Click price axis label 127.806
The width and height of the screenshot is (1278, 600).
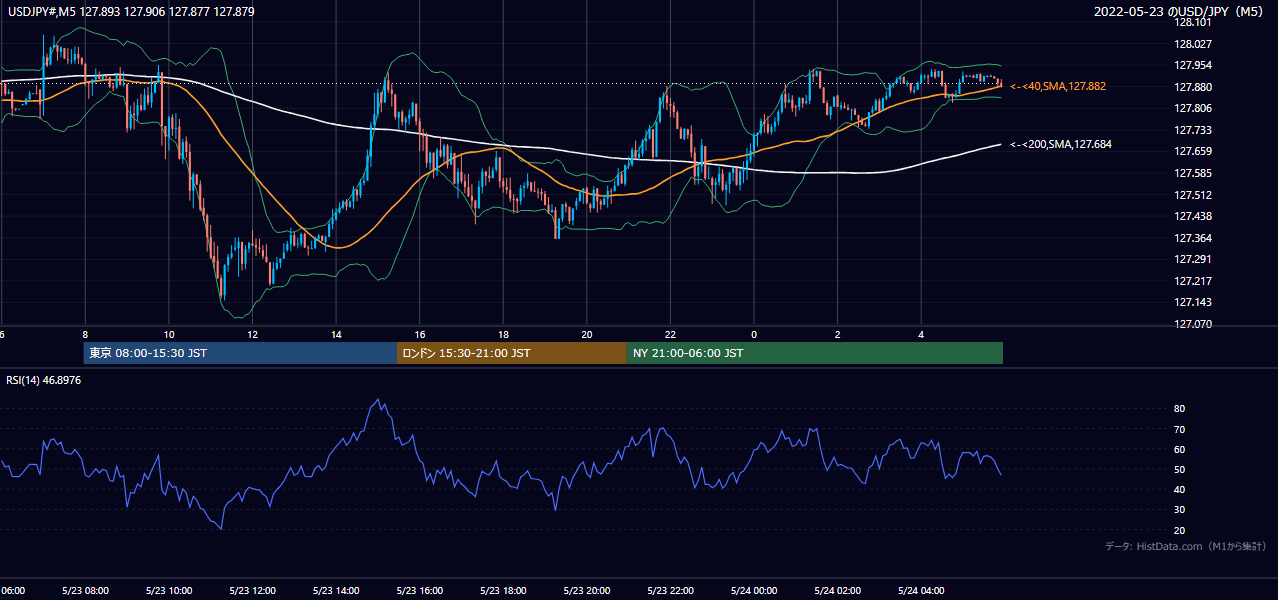coord(1193,108)
